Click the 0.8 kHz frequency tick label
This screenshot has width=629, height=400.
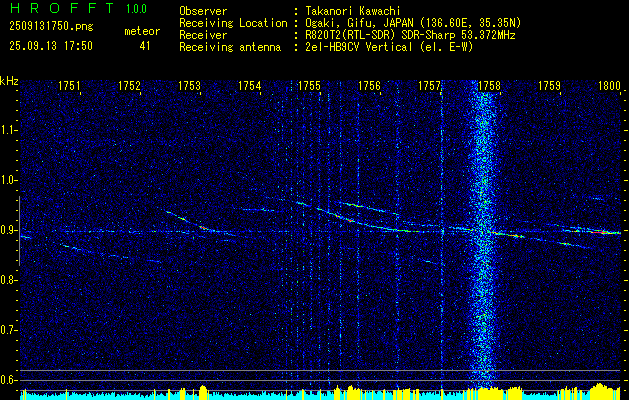[8, 280]
